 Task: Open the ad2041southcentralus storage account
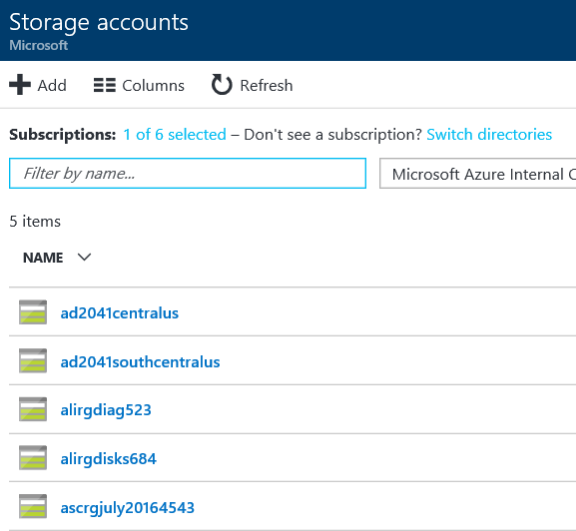140,362
